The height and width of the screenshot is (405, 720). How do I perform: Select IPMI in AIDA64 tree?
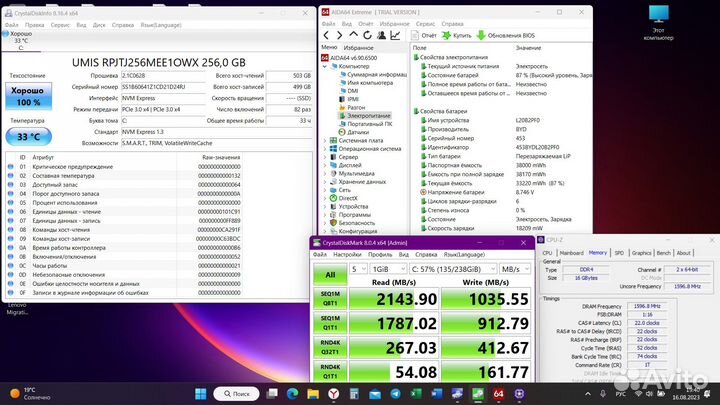tap(349, 99)
